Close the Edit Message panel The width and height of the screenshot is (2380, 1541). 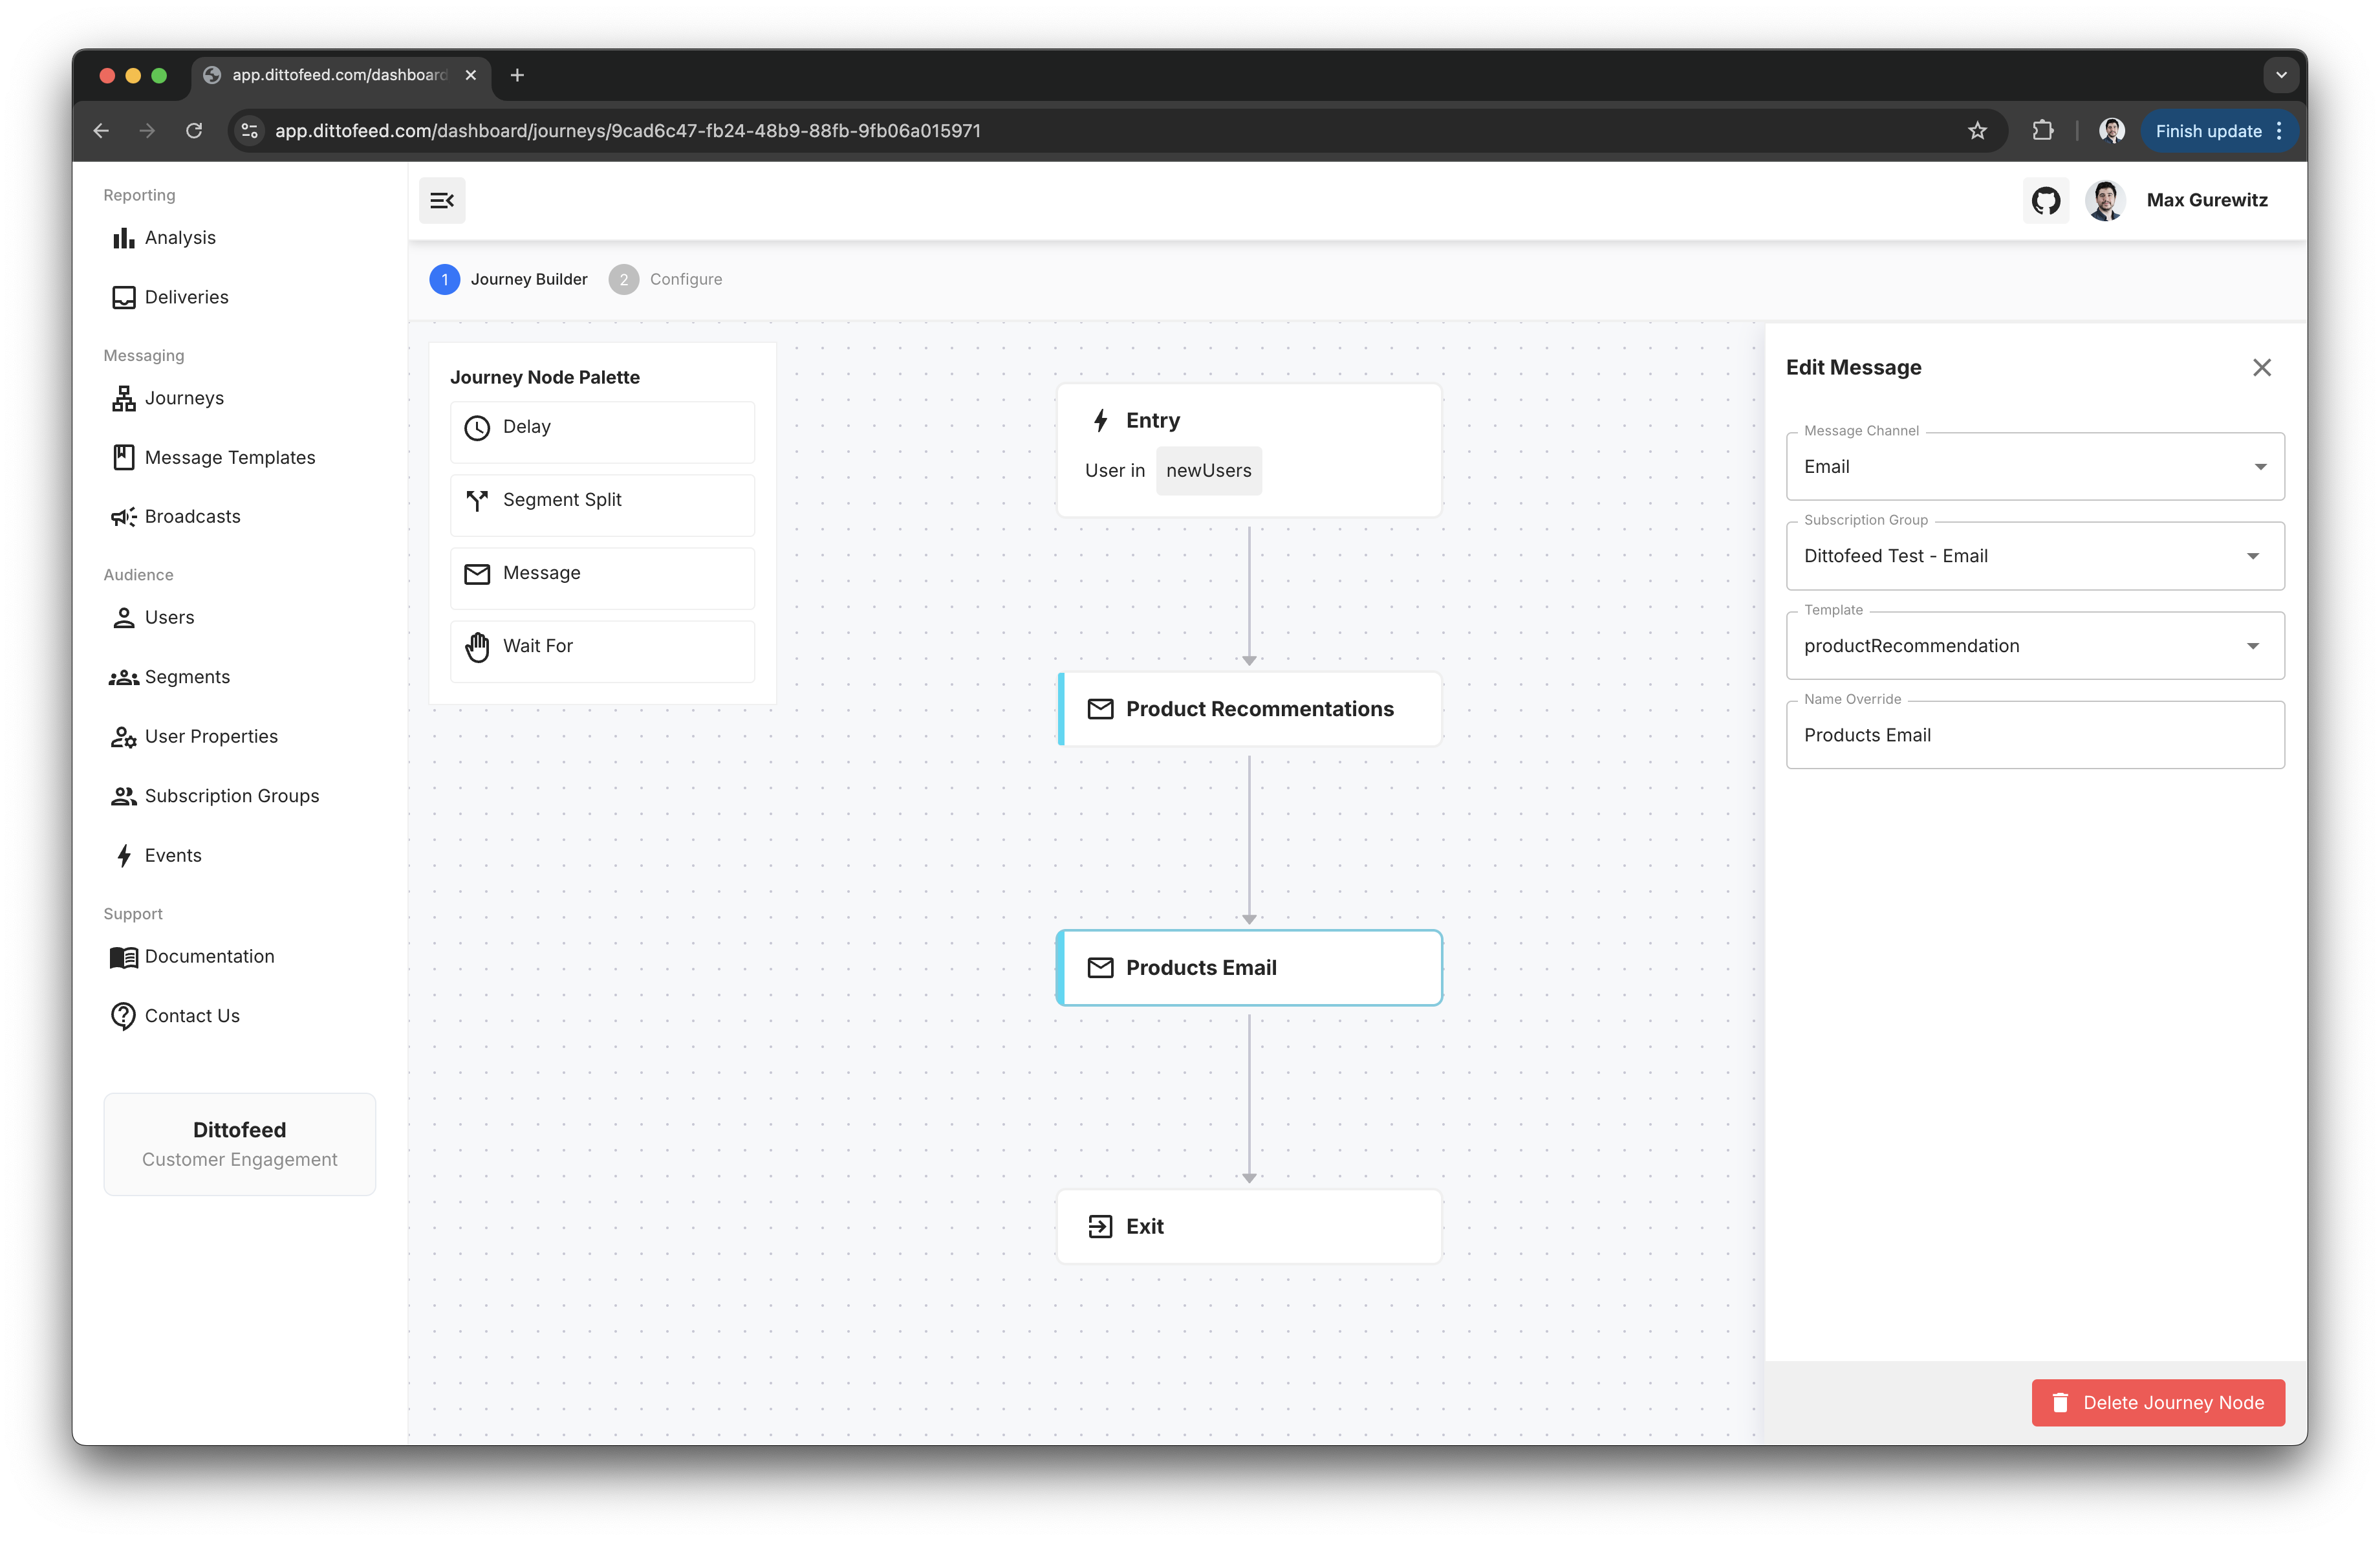point(2261,368)
